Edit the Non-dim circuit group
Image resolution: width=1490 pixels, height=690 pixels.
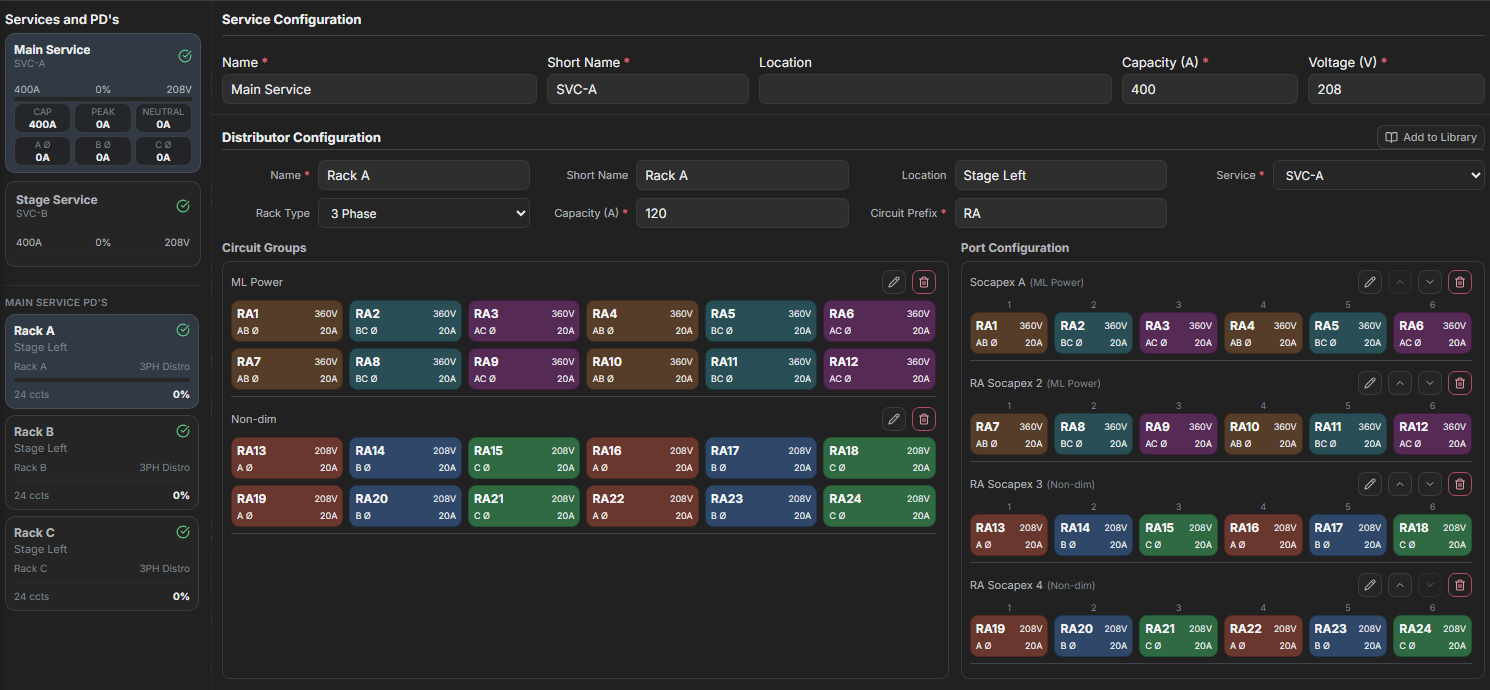pos(894,419)
